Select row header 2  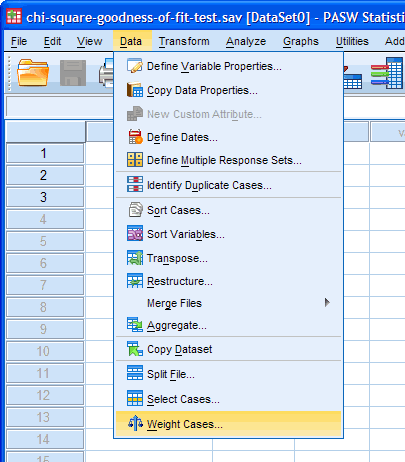(45, 175)
